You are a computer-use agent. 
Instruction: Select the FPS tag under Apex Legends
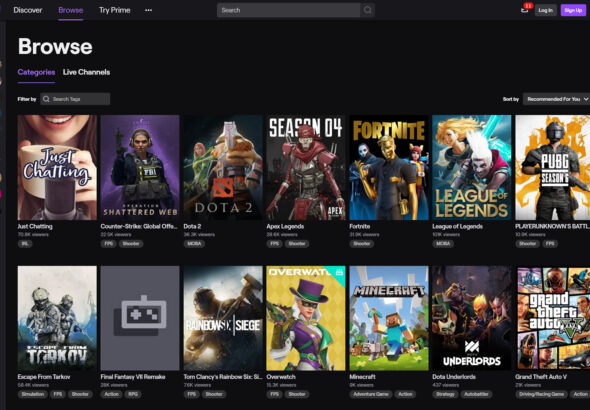point(275,244)
